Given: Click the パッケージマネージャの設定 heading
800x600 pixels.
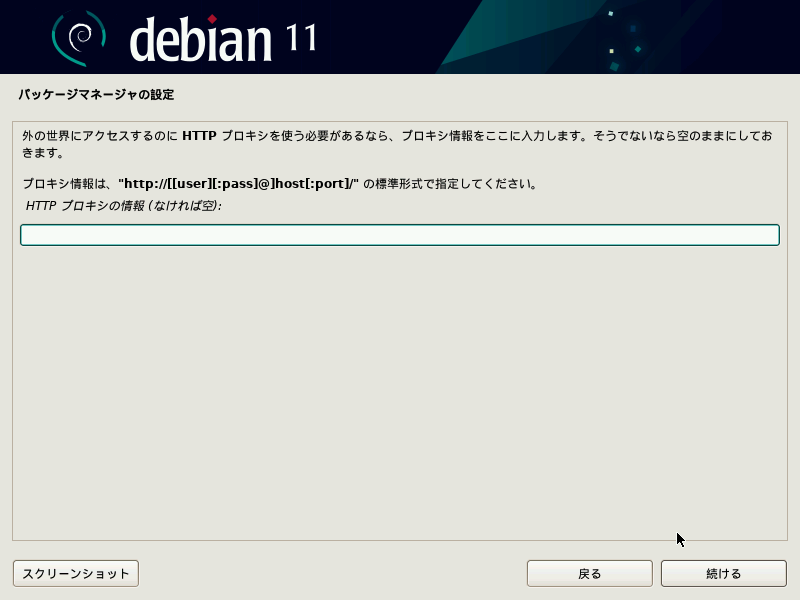Looking at the screenshot, I should click(96, 94).
